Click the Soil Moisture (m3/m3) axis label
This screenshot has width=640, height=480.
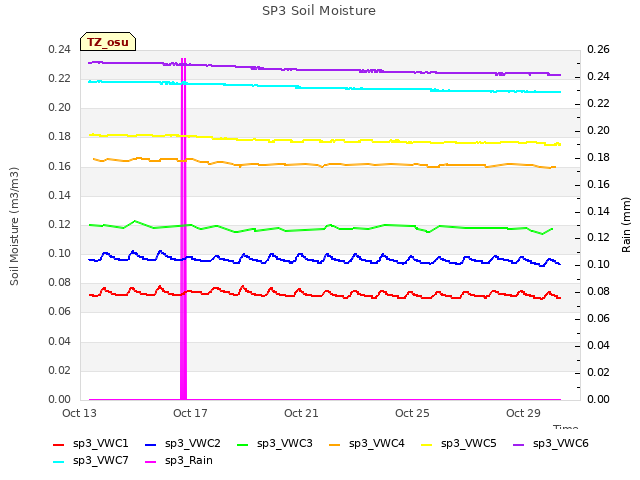pyautogui.click(x=14, y=226)
